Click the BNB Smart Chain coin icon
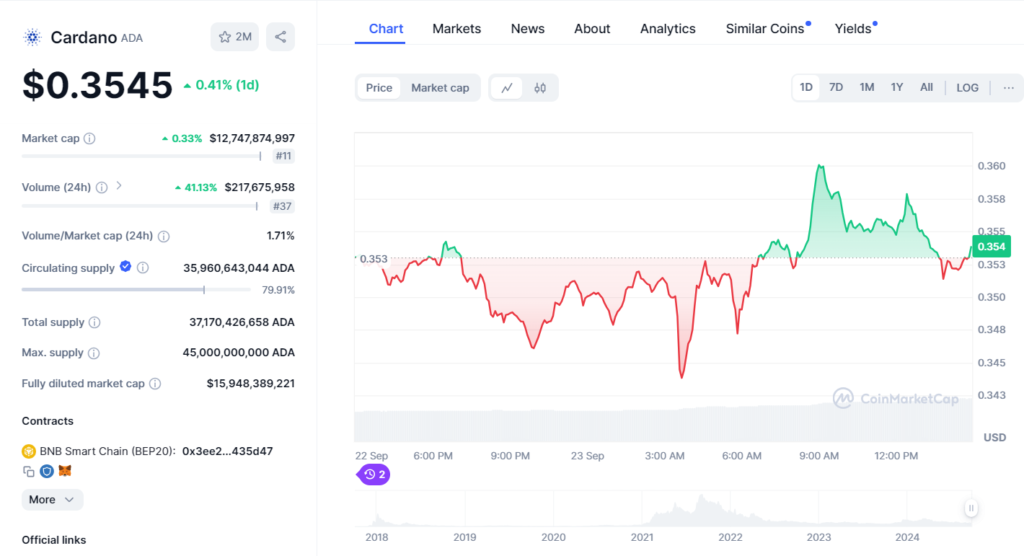Viewport: 1024px width, 556px height. [x=28, y=451]
